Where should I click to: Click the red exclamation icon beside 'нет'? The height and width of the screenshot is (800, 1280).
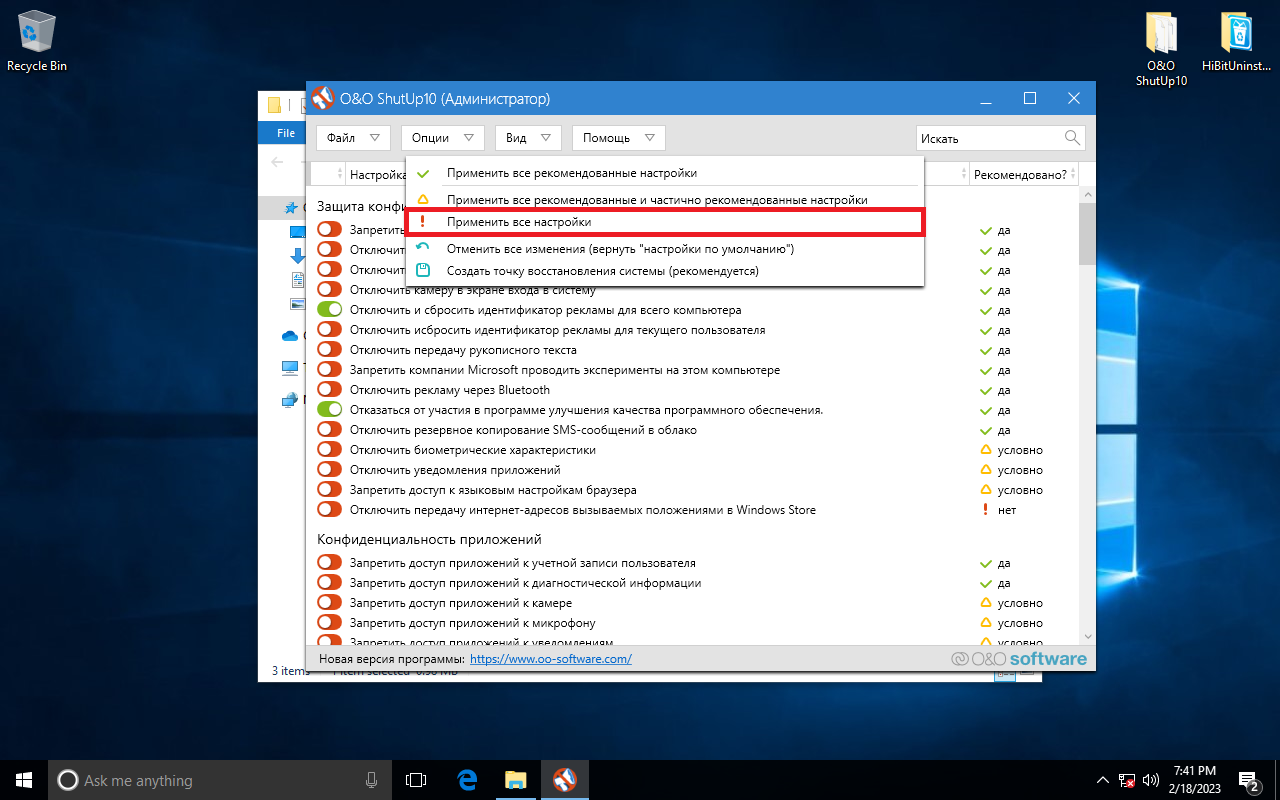click(x=985, y=510)
